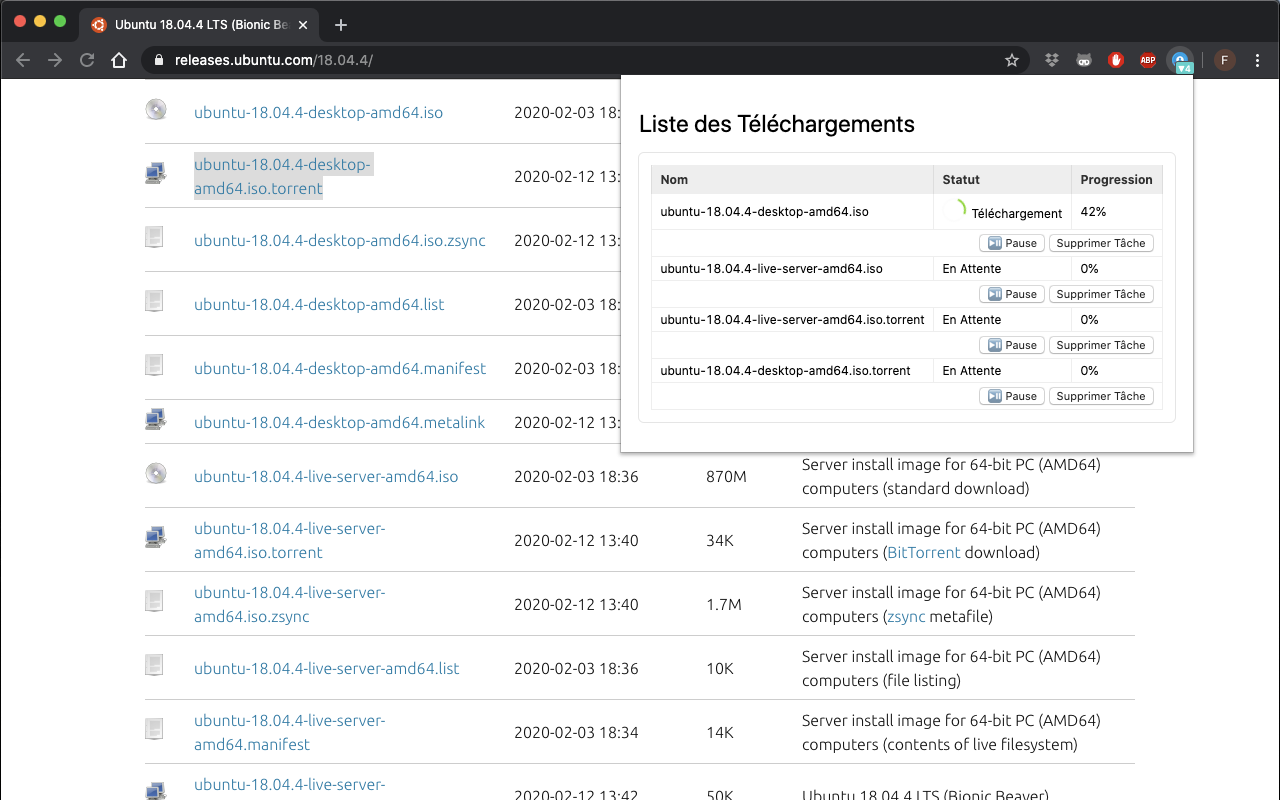Pause the queued desktop-amd64.iso.torrent task

tap(1012, 396)
